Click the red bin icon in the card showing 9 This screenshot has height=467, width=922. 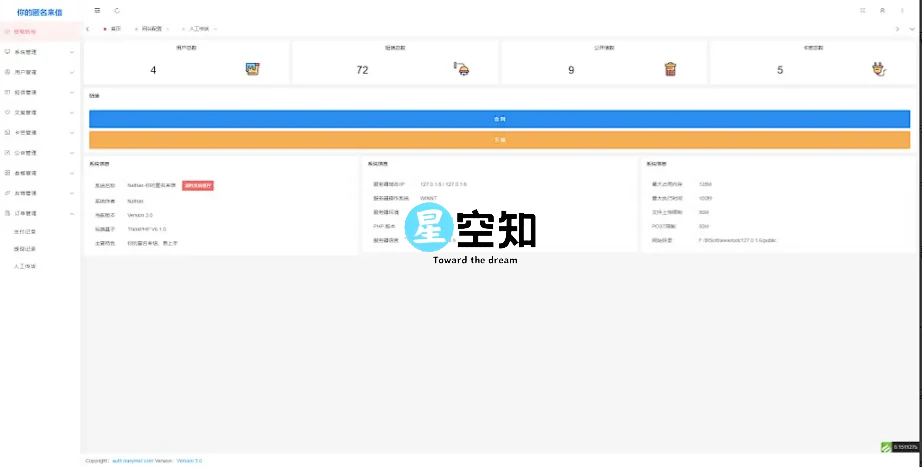point(670,69)
